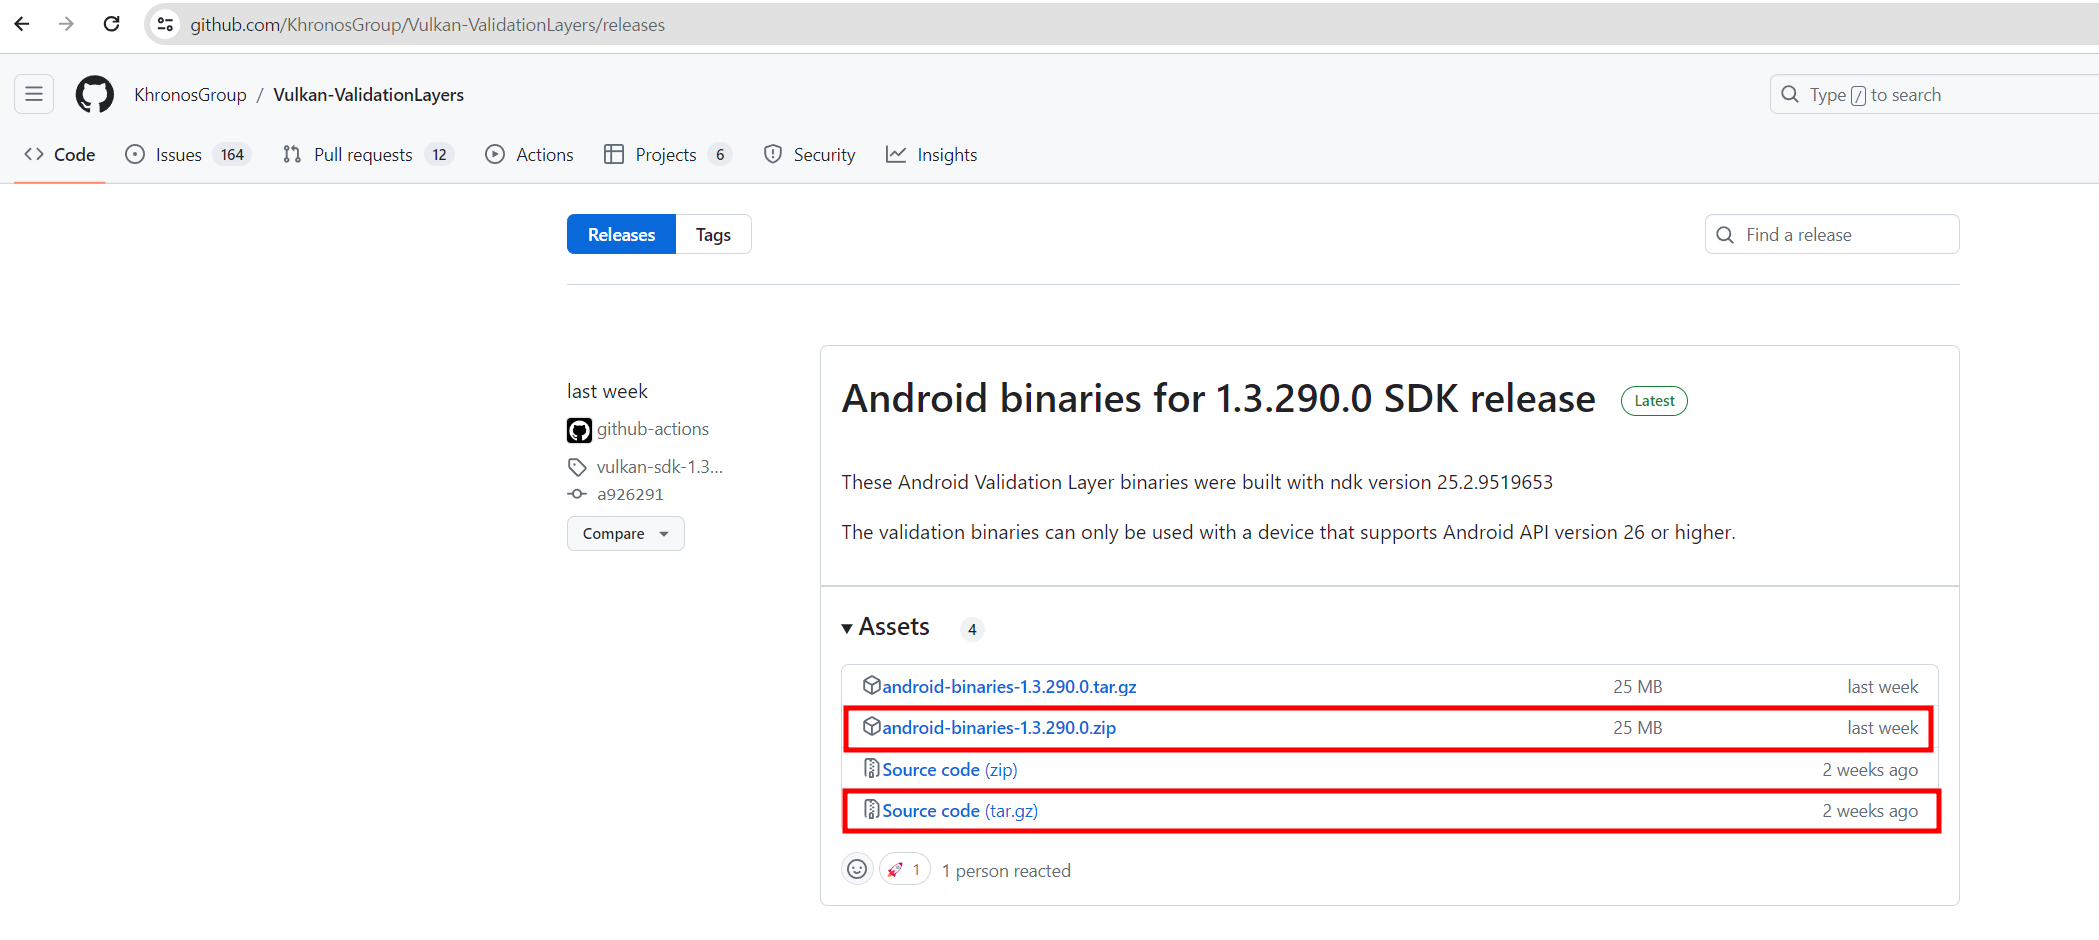The image size is (2099, 940).
Task: Click the Pull requests count badge 12
Action: [439, 155]
